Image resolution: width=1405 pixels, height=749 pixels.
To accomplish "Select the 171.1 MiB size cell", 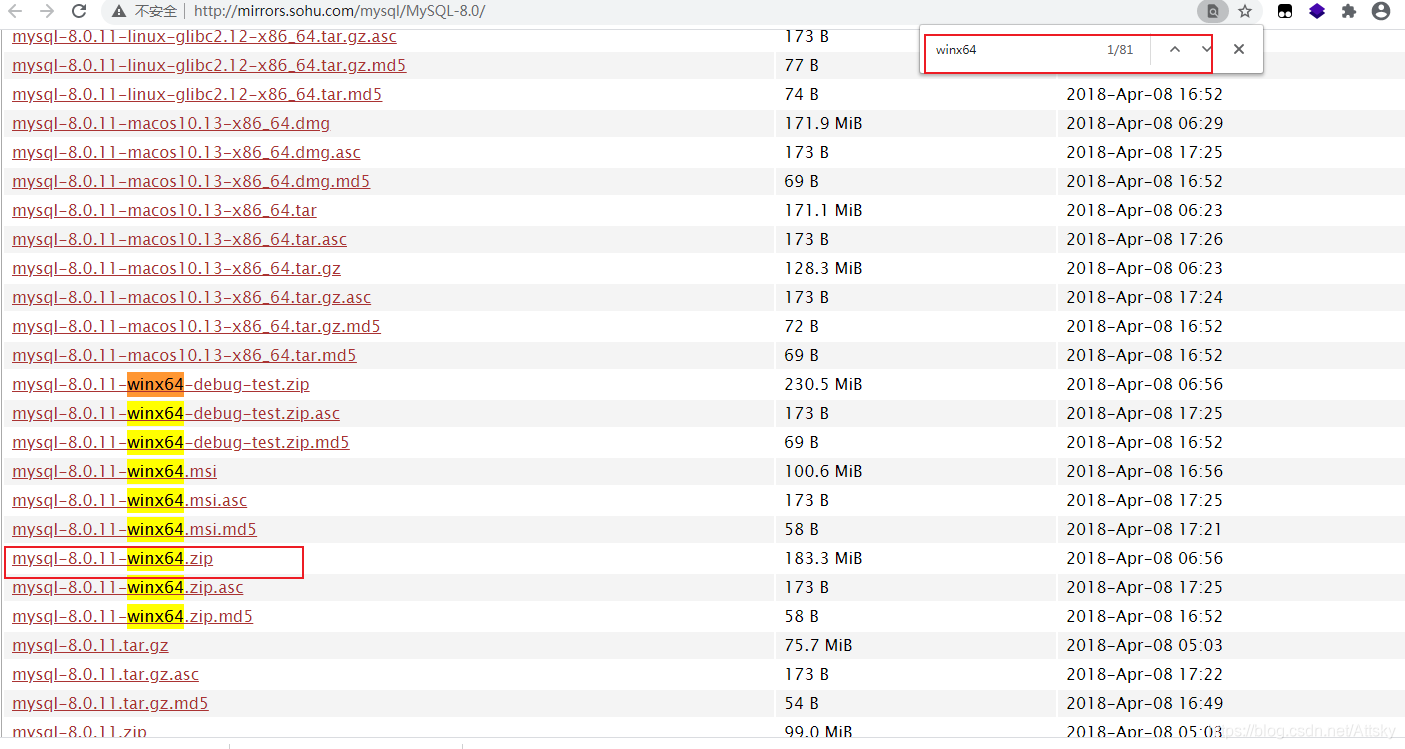I will tap(824, 210).
